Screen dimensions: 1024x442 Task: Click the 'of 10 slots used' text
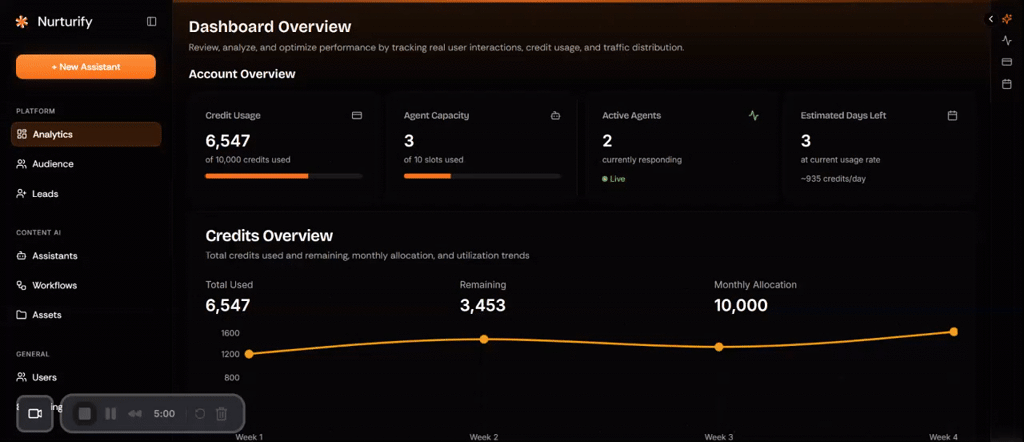click(434, 159)
